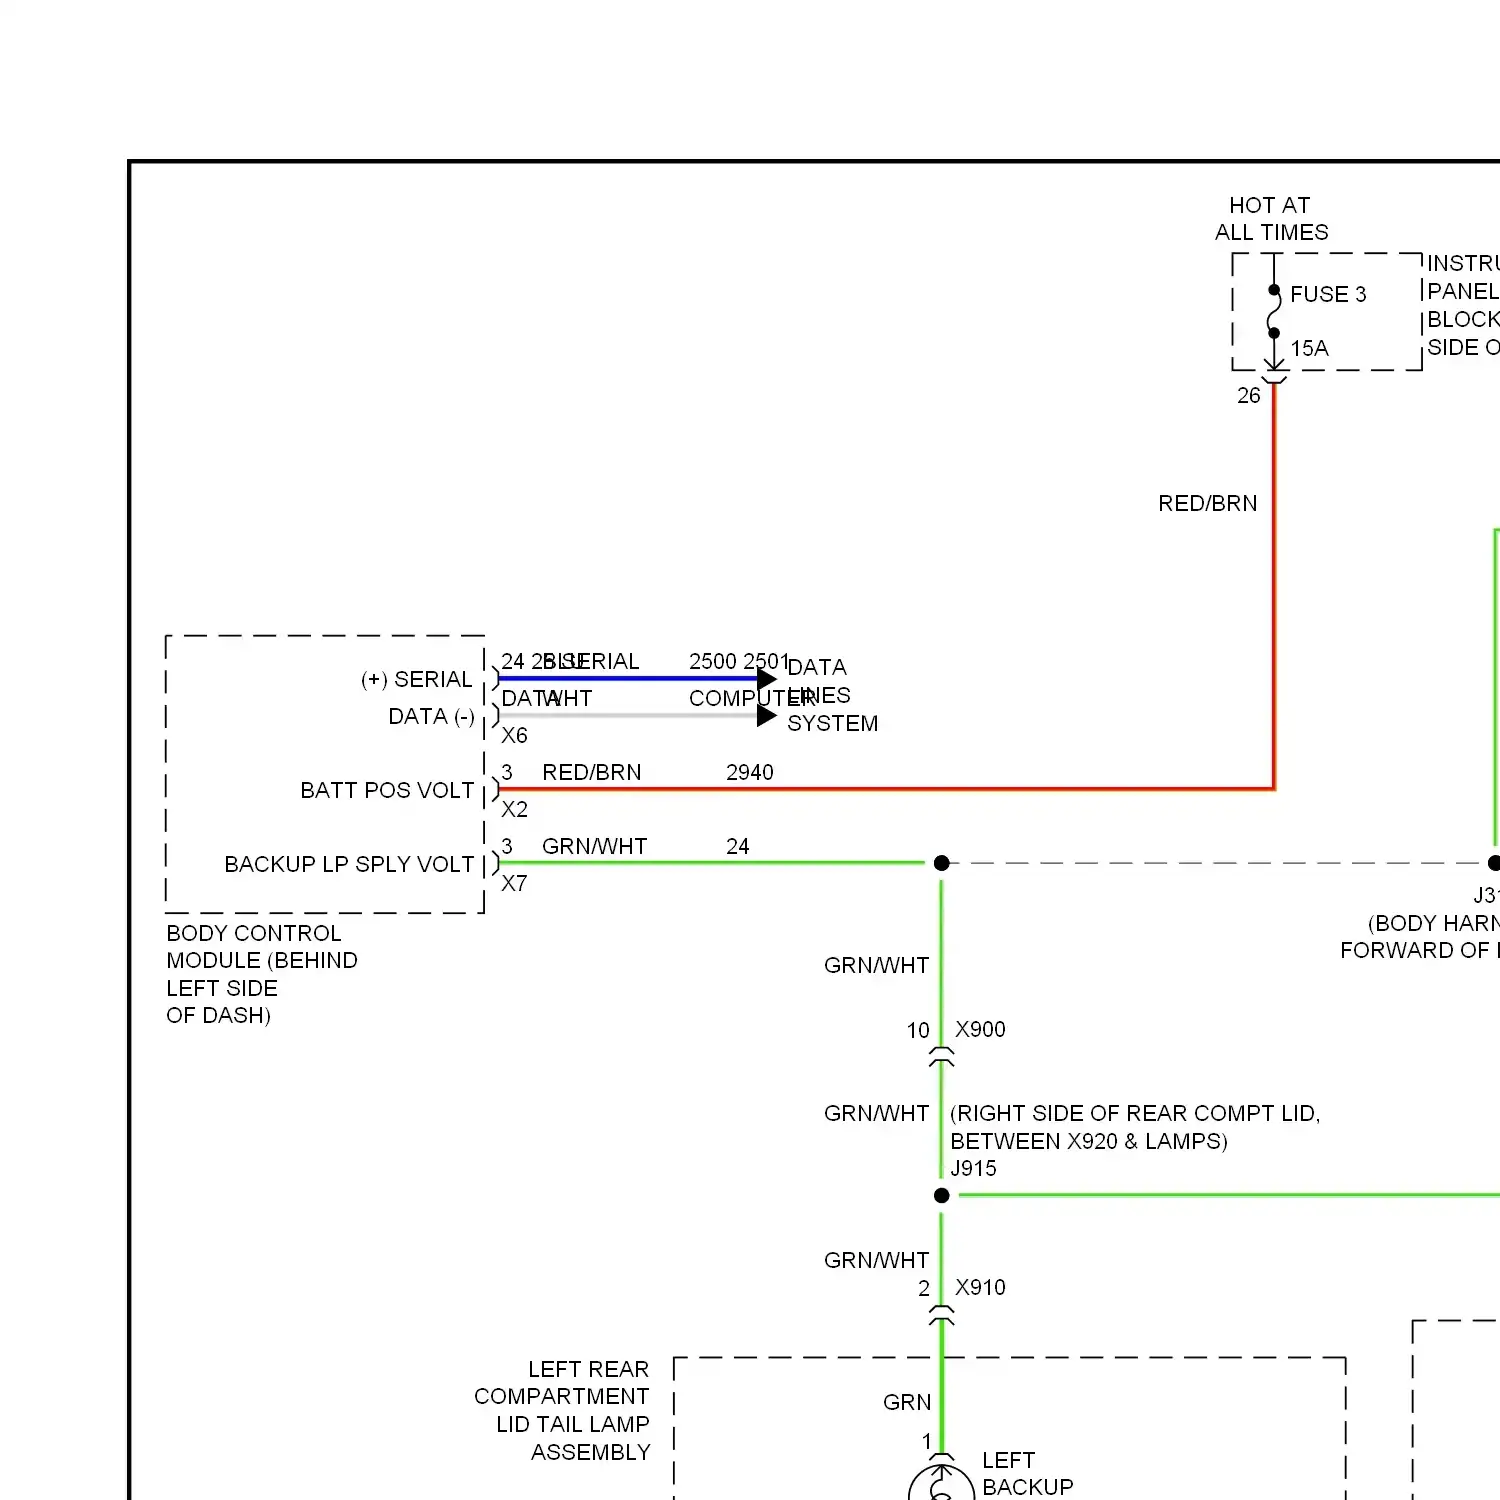The width and height of the screenshot is (1500, 1500).
Task: Click the '(+) SERIAL' label
Action: [416, 679]
